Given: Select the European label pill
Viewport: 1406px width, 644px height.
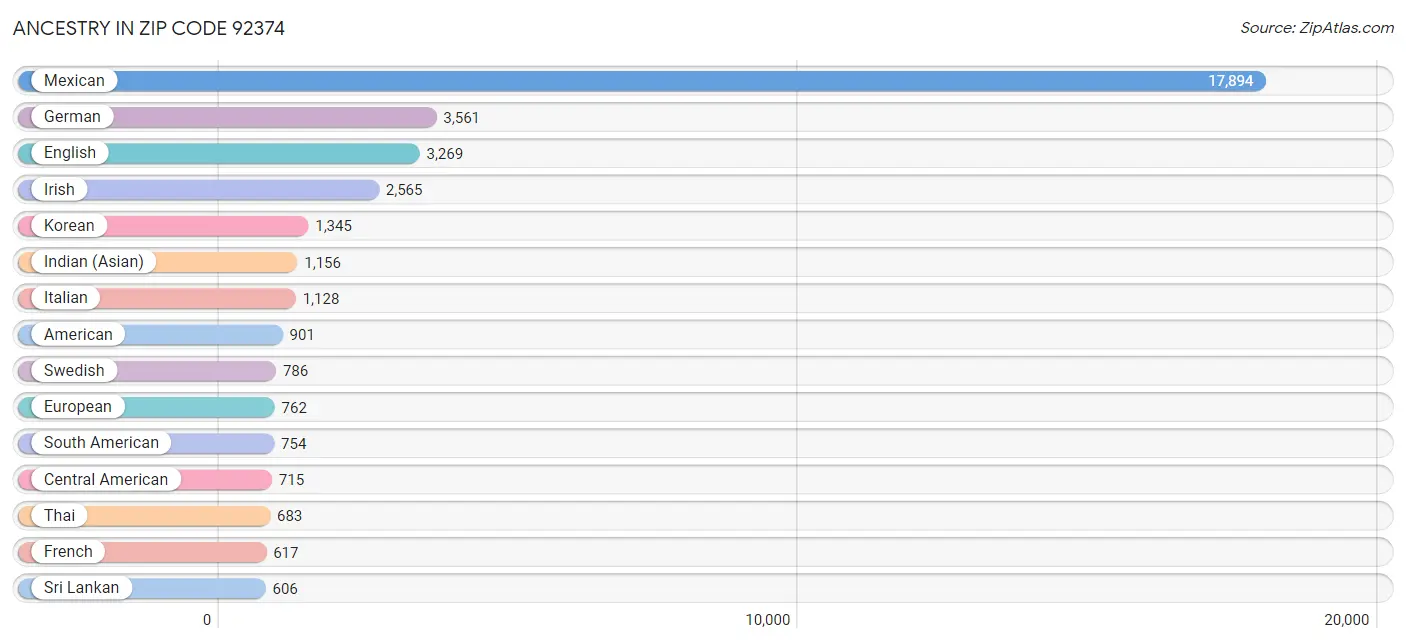Looking at the screenshot, I should click(77, 407).
